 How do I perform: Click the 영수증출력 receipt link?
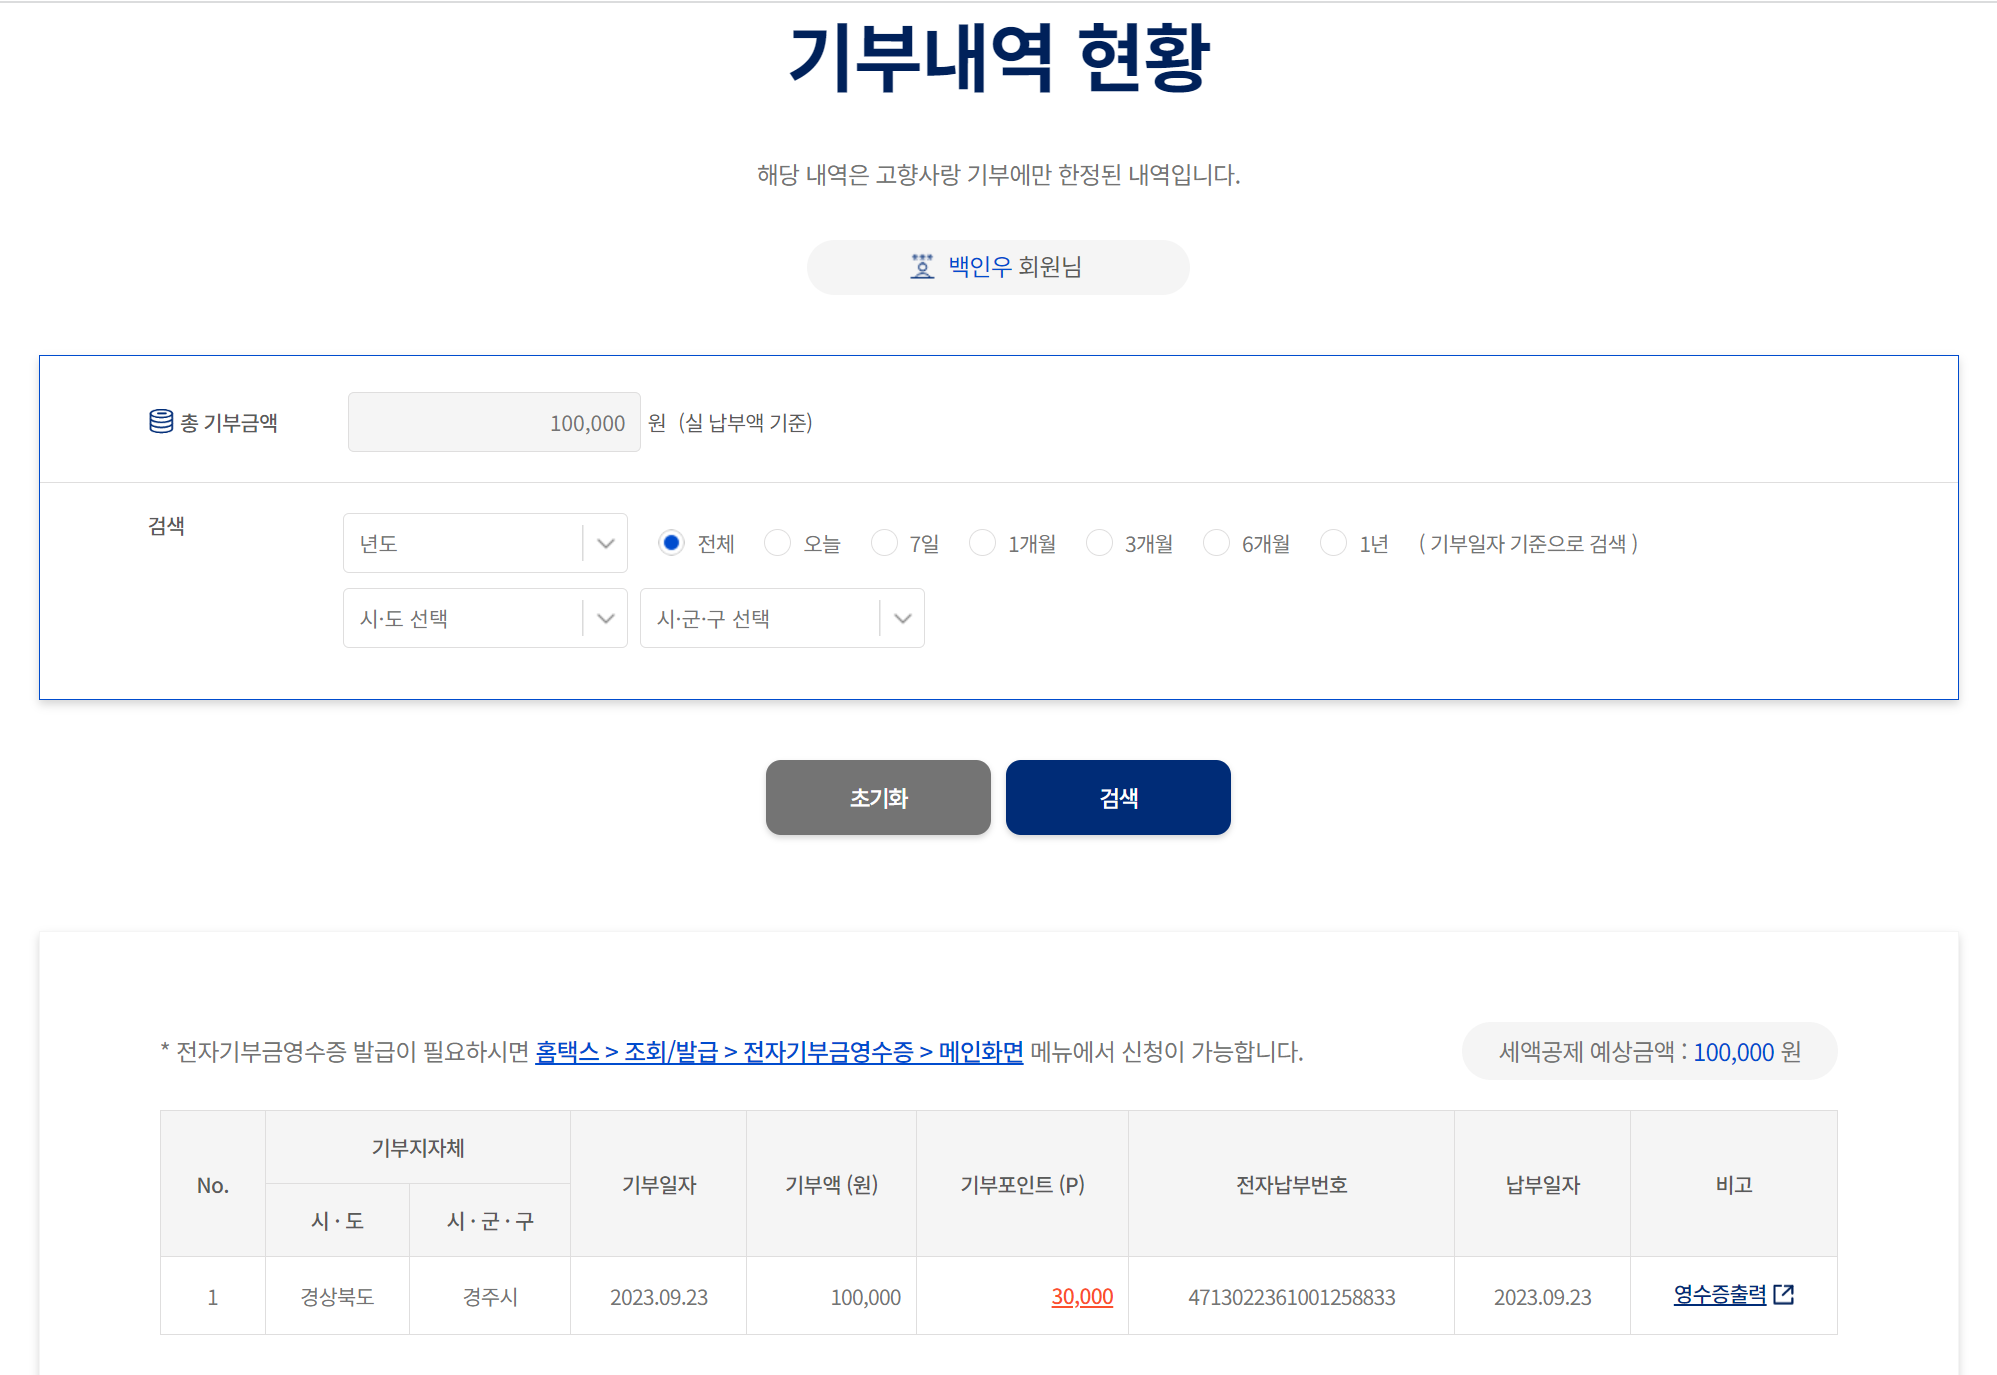click(1719, 1294)
